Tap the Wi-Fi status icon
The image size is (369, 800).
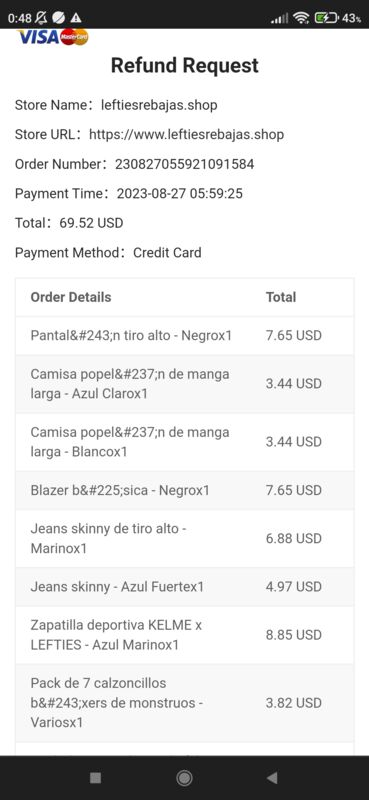(302, 18)
